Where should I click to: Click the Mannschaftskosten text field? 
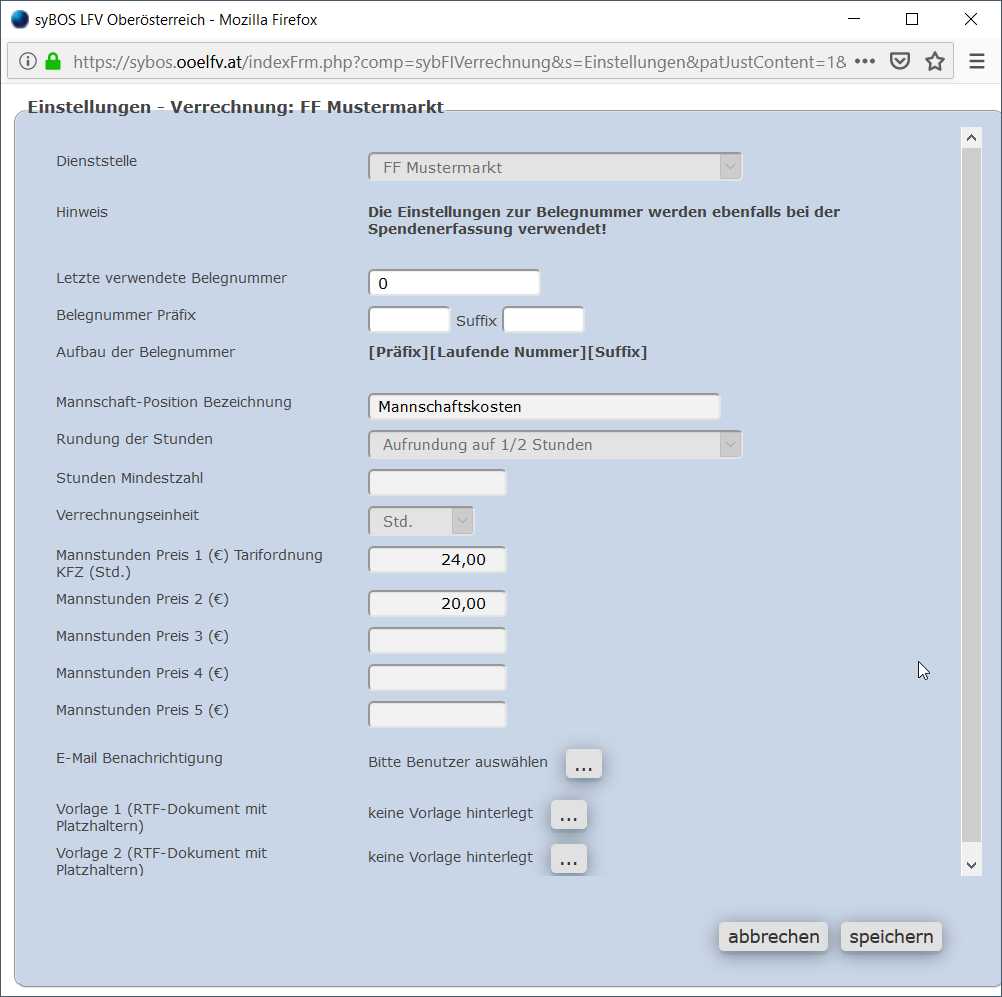pos(544,407)
